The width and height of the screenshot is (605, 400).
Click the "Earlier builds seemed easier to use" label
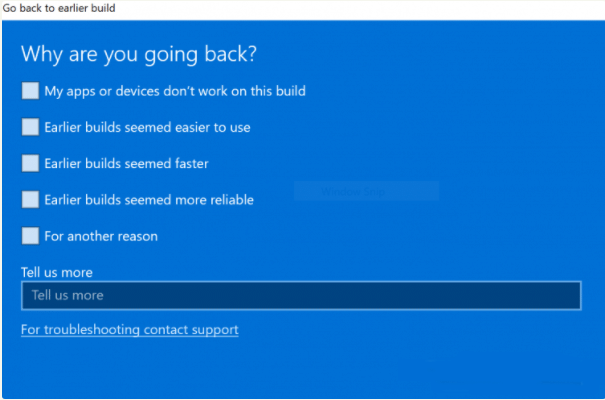tap(147, 127)
